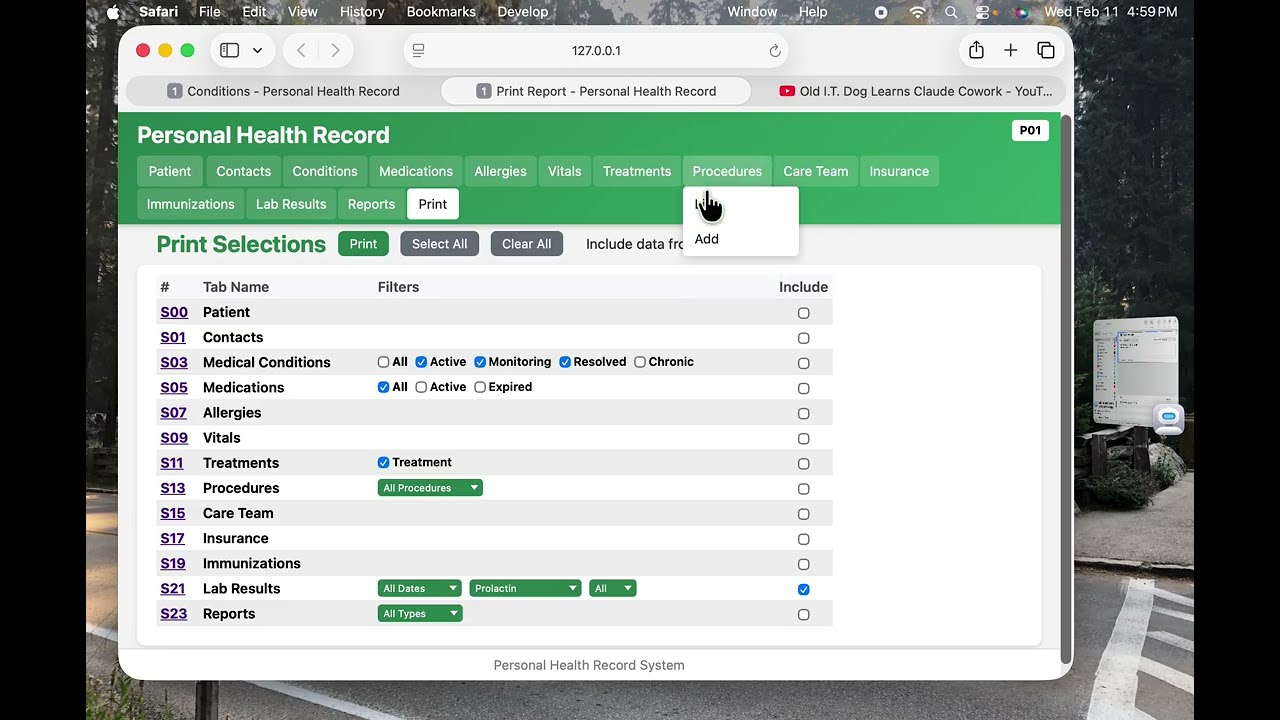Open Control Center icon
Screen dimensions: 1280x720
(982, 12)
